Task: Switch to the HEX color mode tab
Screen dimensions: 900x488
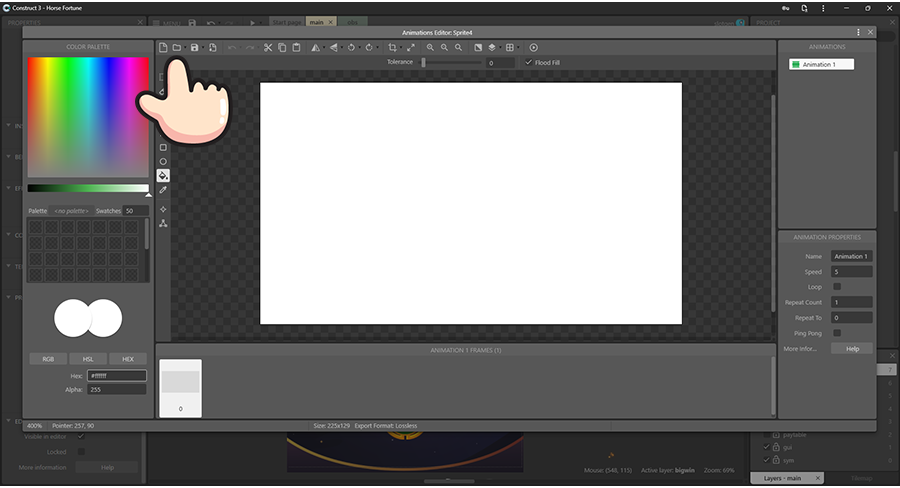Action: coord(128,358)
